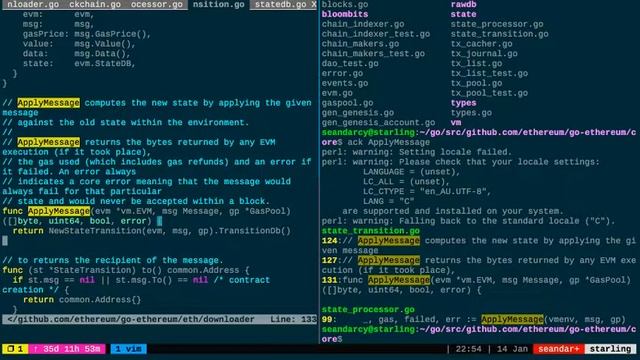This screenshot has width=640, height=360.
Task: Switch to the statedb.go vim tab
Action: pos(280,4)
